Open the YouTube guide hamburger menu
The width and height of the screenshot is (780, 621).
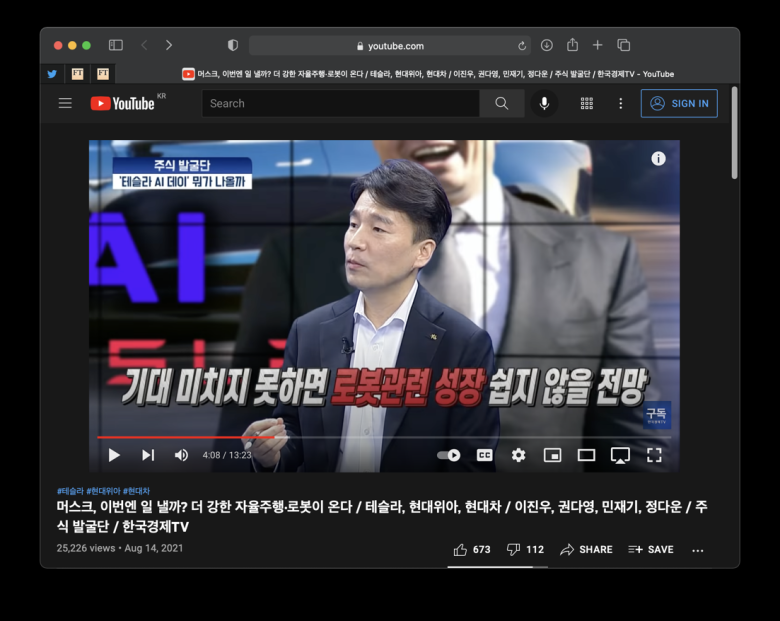pyautogui.click(x=65, y=104)
